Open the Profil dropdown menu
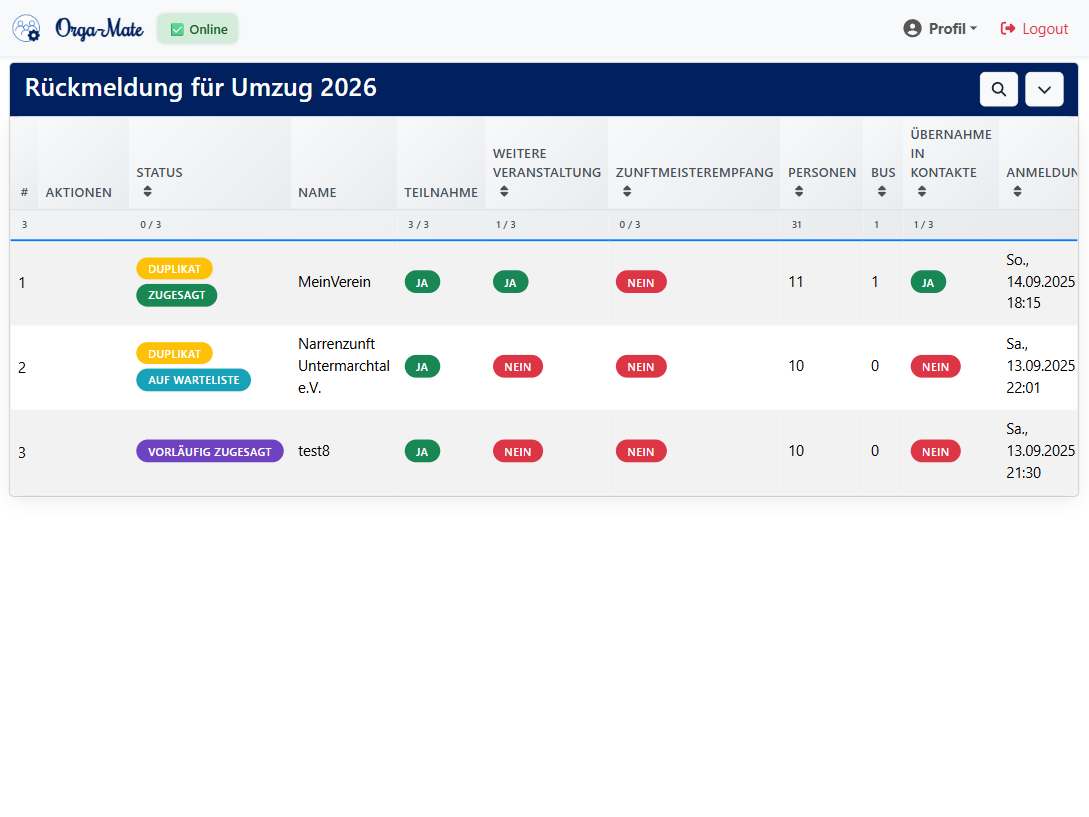 (939, 29)
